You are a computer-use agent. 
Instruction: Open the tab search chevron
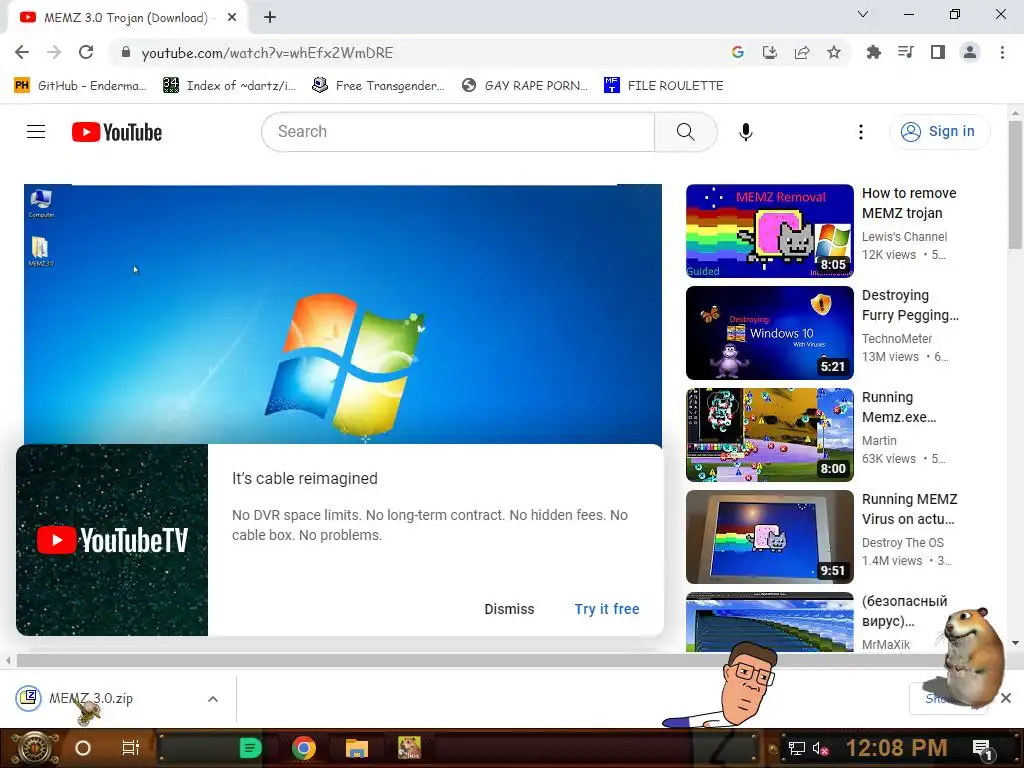point(863,14)
